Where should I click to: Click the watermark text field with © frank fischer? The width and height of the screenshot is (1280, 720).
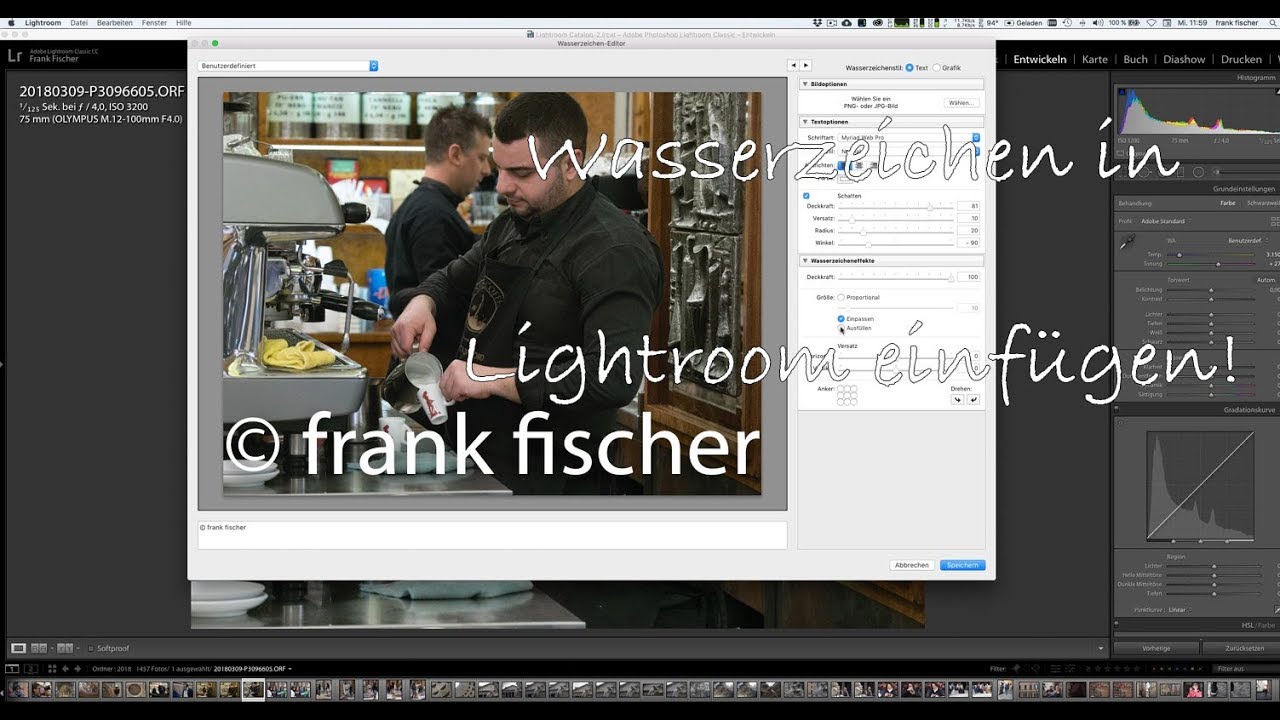click(x=492, y=535)
